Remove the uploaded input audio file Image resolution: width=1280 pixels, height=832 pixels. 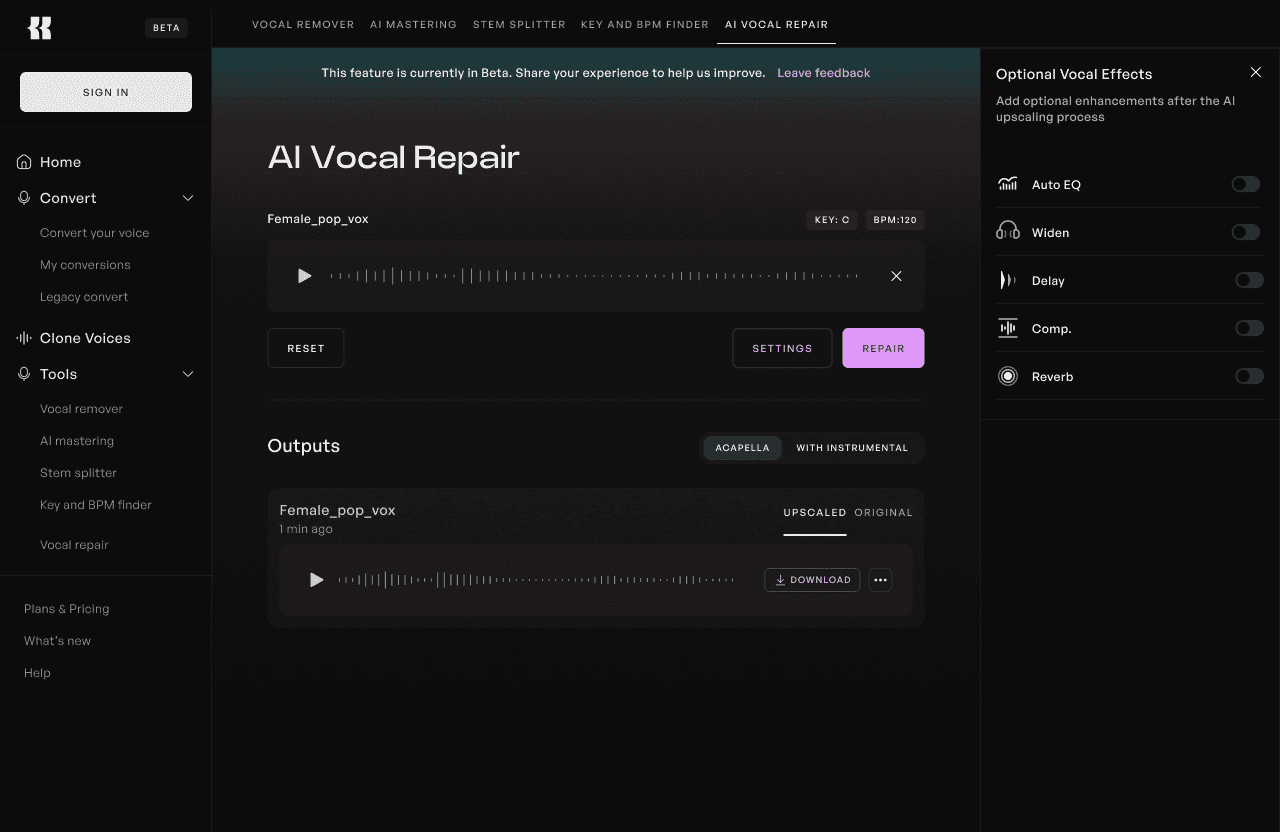pyautogui.click(x=896, y=276)
